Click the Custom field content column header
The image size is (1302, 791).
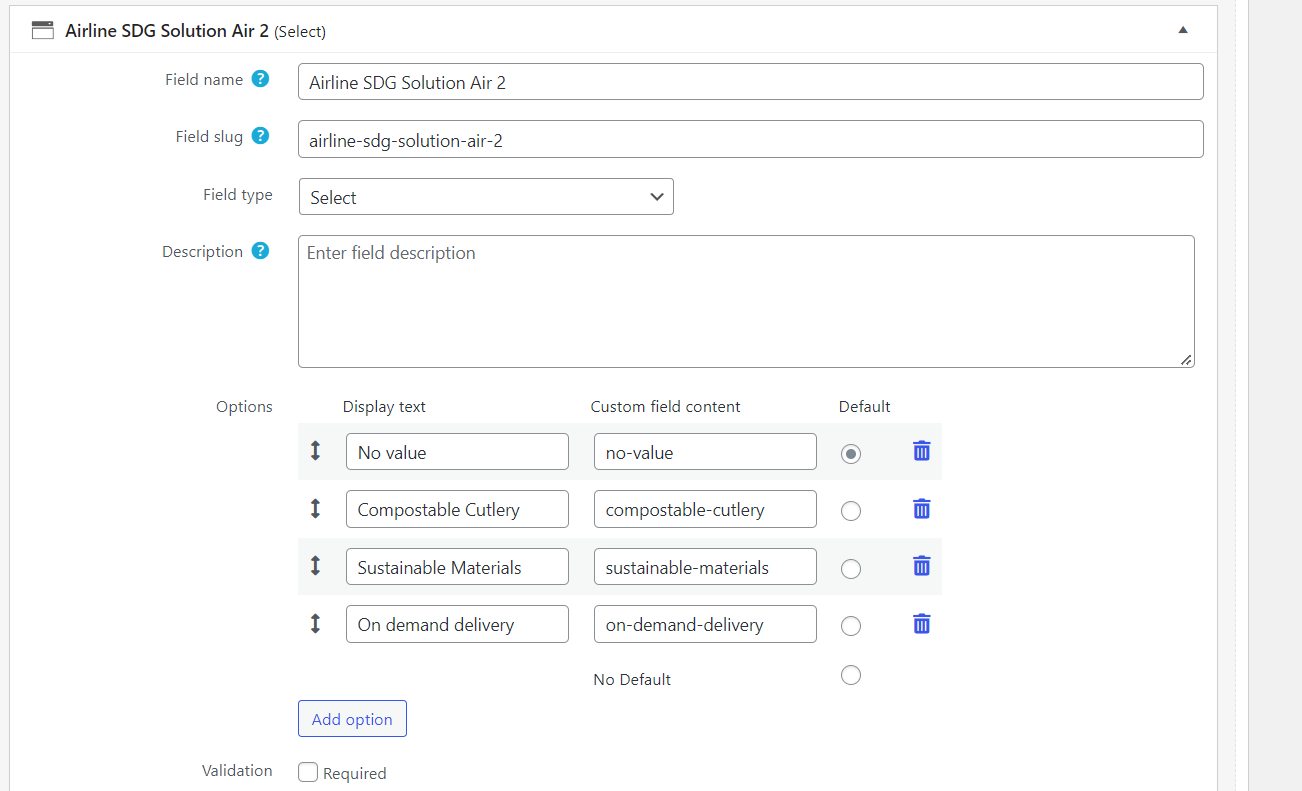666,406
